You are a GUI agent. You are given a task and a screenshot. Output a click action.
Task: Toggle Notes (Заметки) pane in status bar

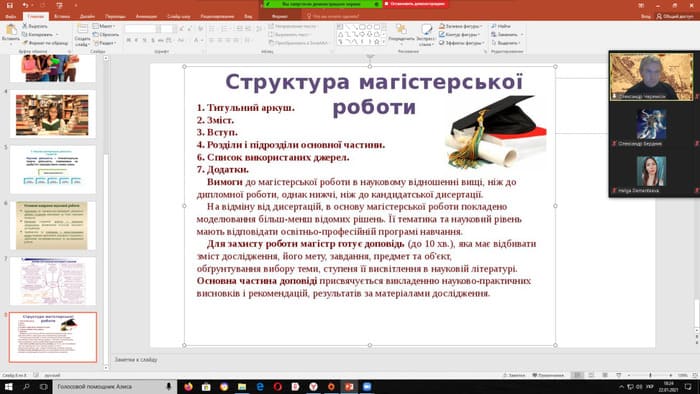(x=513, y=375)
